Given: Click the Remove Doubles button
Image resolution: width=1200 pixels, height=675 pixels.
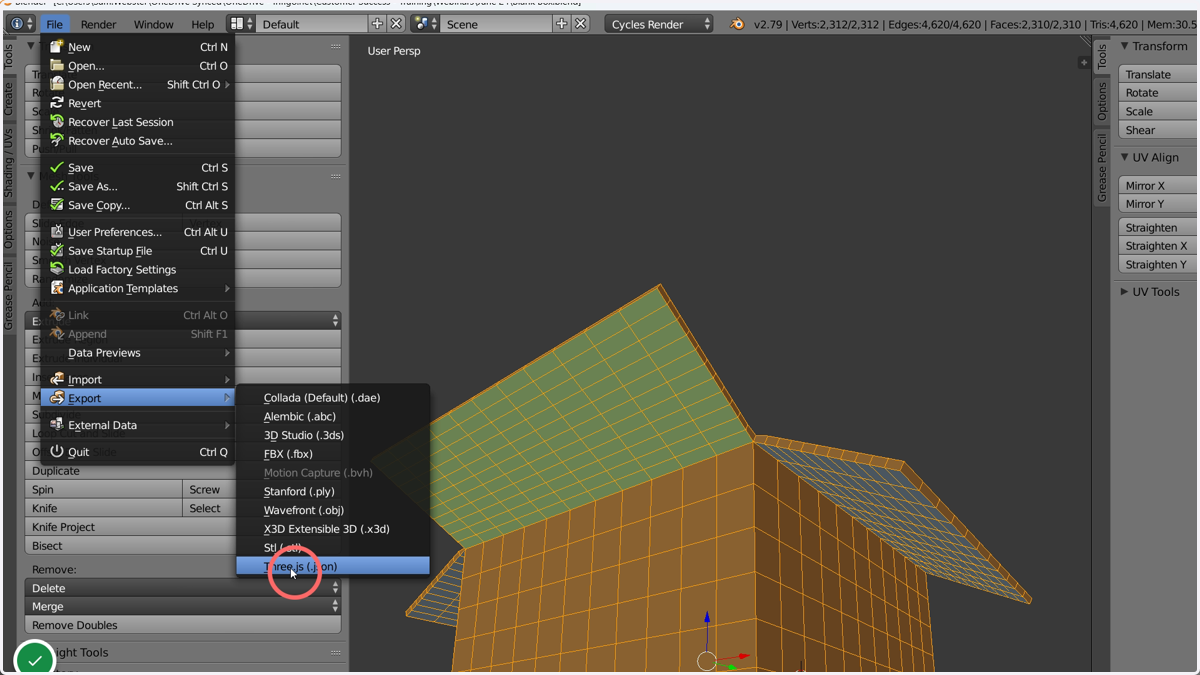Looking at the screenshot, I should pyautogui.click(x=183, y=626).
